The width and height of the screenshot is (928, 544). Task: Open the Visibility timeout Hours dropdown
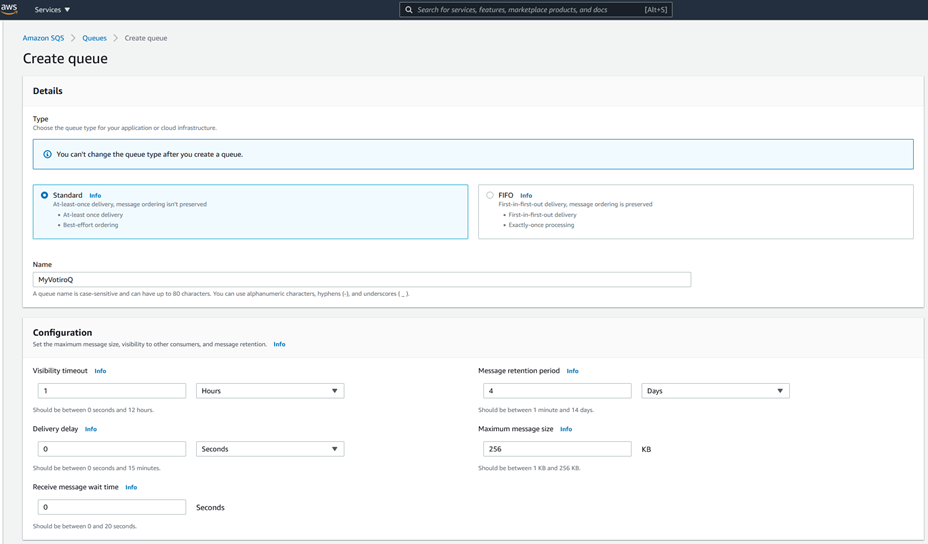[x=270, y=391]
